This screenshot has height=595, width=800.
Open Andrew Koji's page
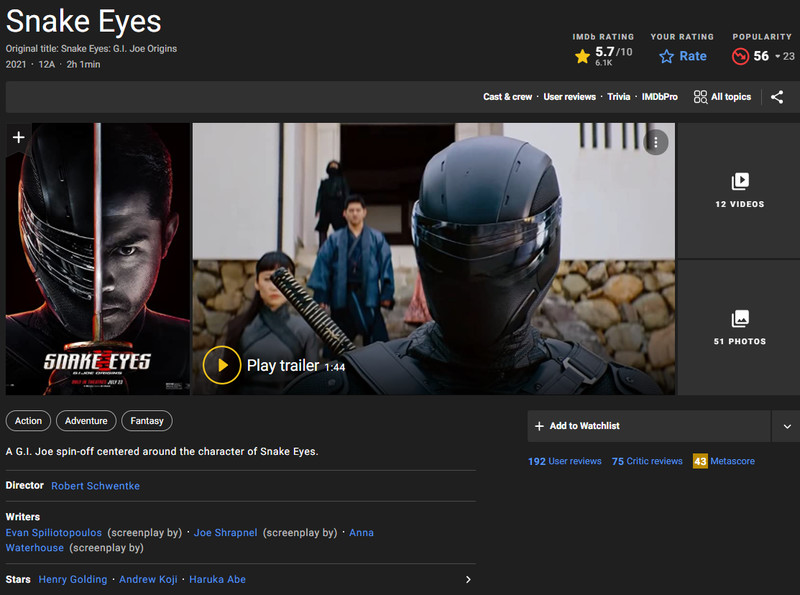[148, 579]
